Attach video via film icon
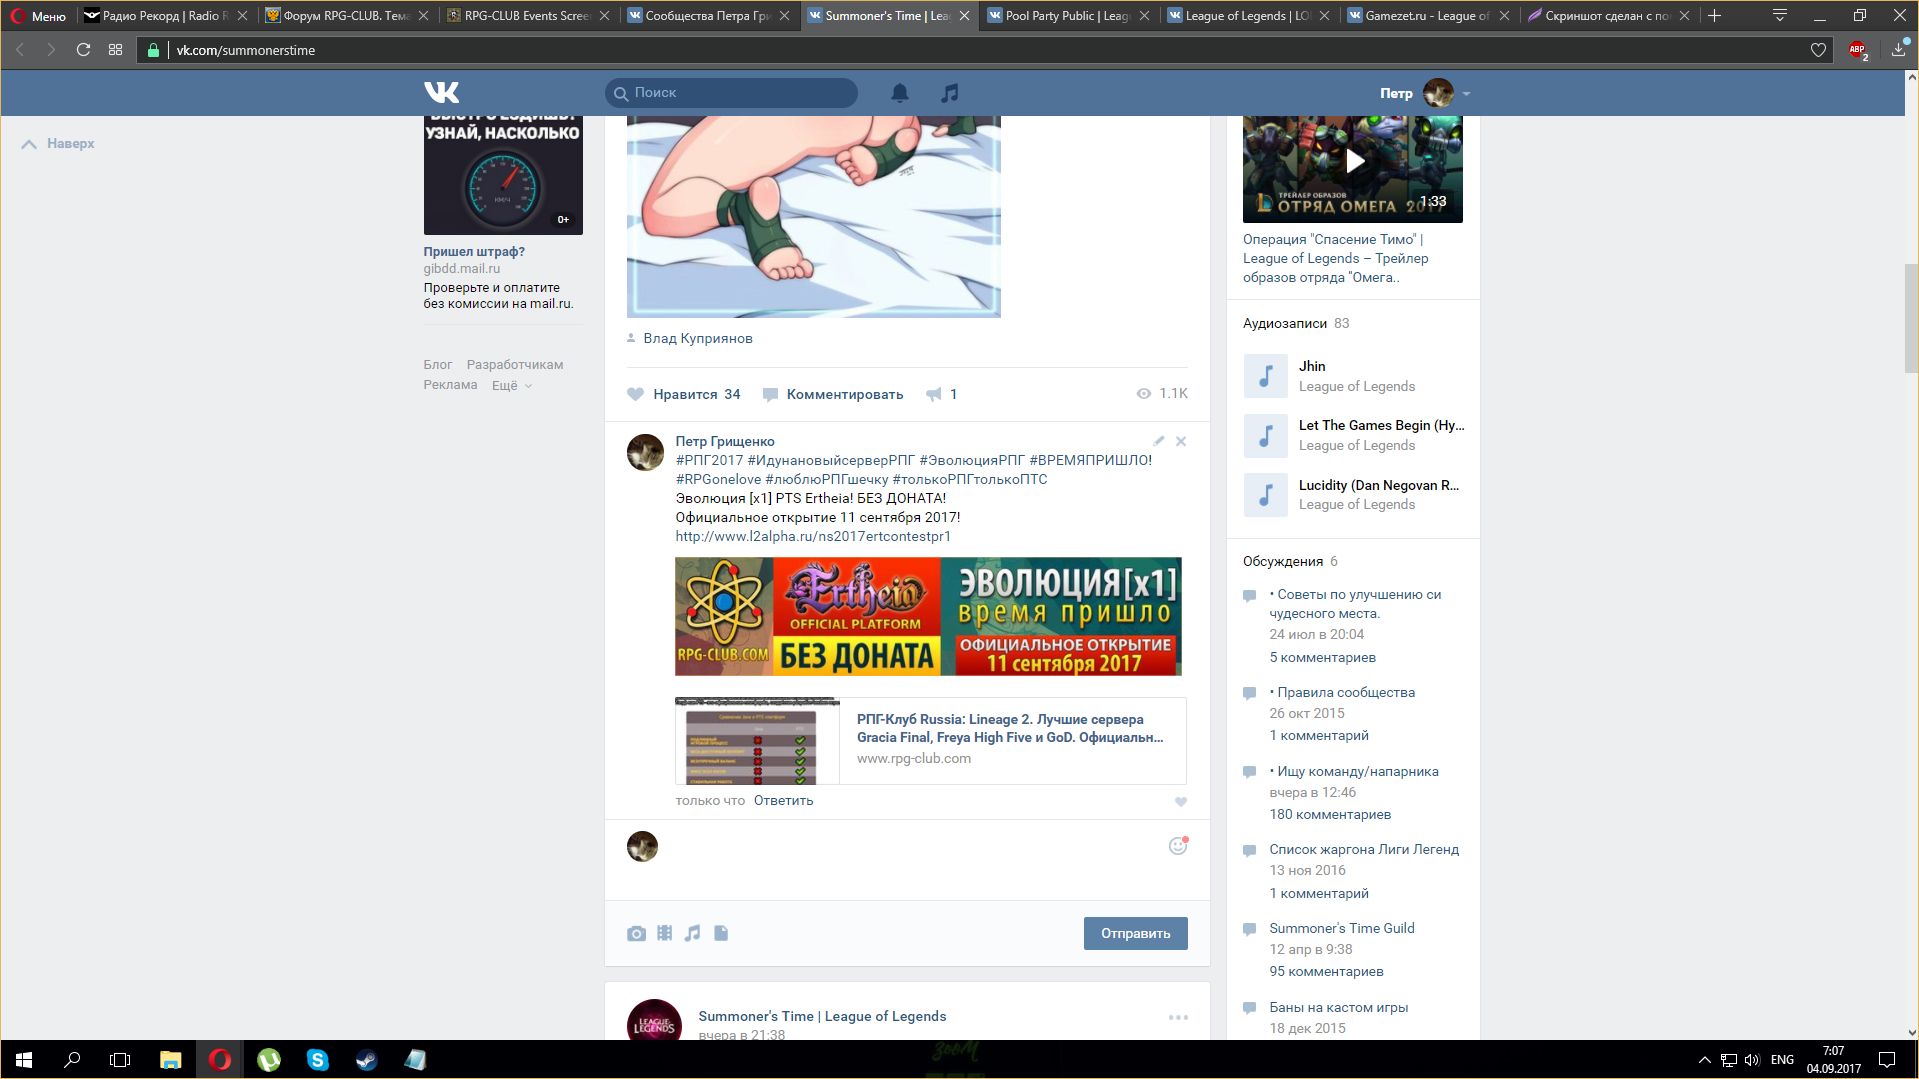This screenshot has height=1079, width=1919. point(664,933)
